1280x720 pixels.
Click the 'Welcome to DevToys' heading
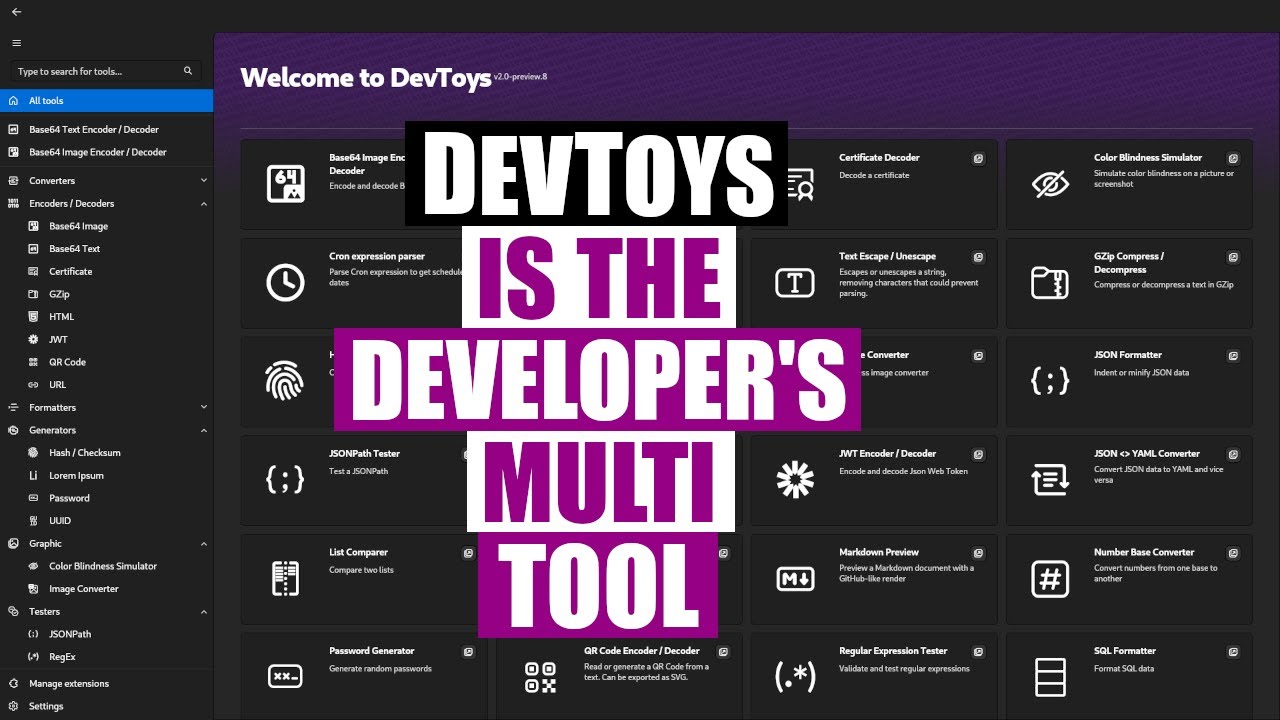366,77
